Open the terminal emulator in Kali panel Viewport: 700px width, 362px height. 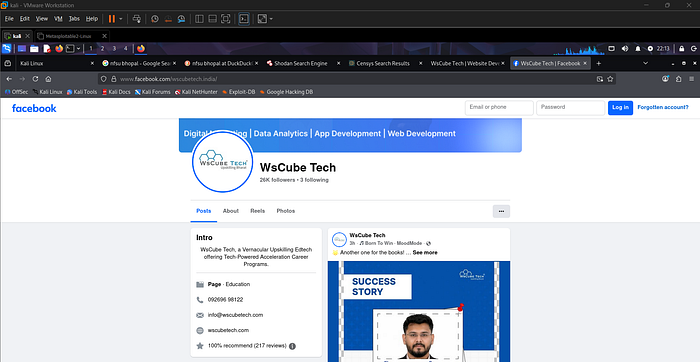(x=70, y=49)
